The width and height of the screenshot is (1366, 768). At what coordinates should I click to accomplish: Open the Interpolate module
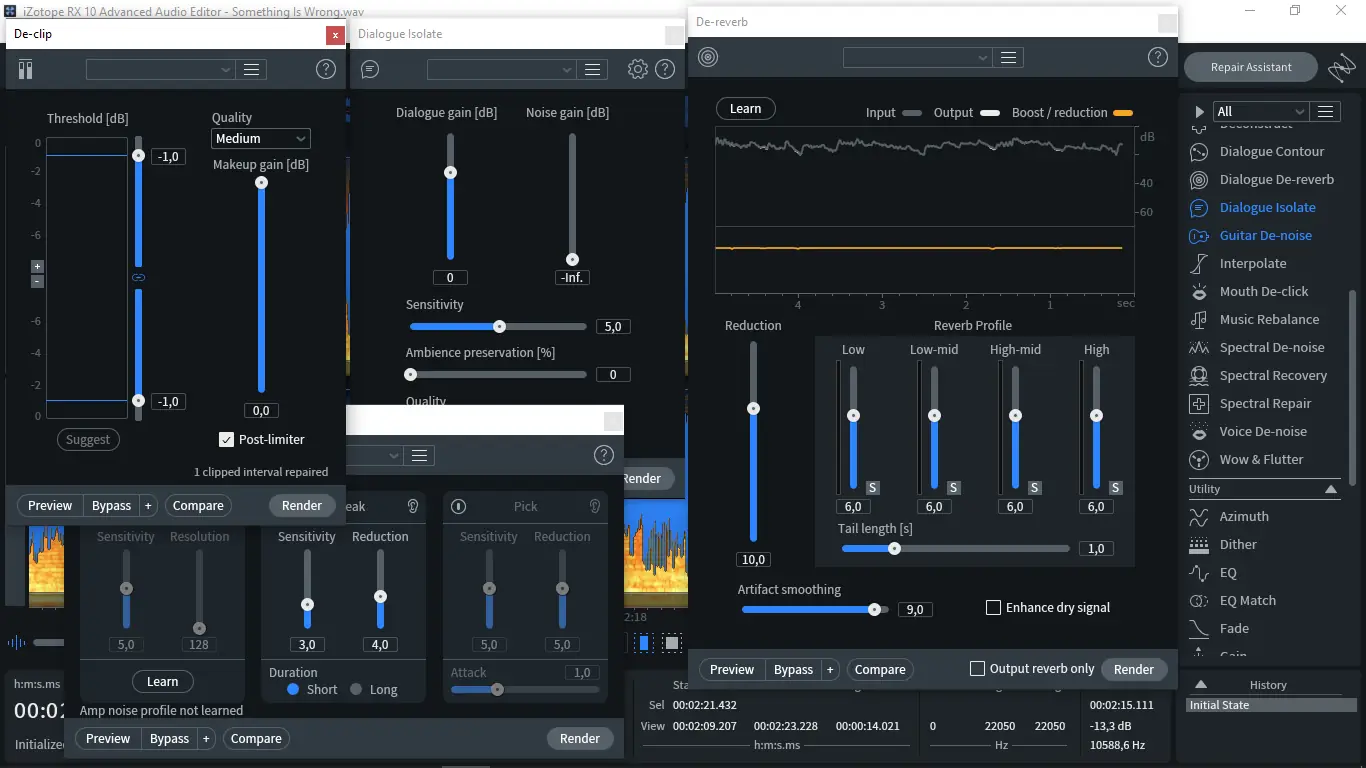point(1253,264)
